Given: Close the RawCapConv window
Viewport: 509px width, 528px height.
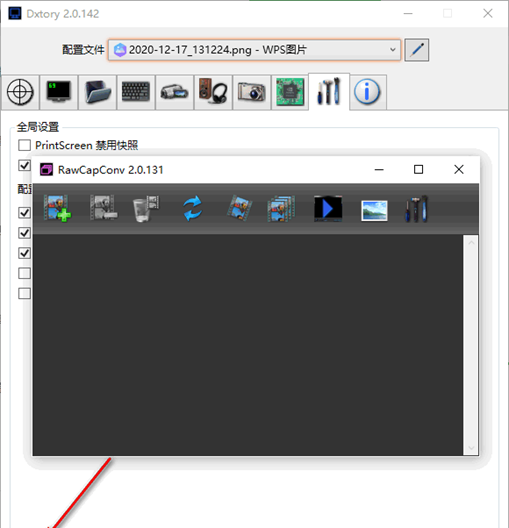Looking at the screenshot, I should pyautogui.click(x=459, y=170).
